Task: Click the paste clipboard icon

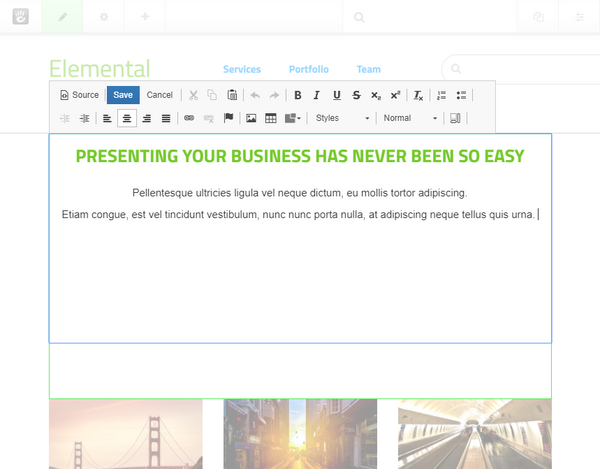Action: tap(232, 95)
